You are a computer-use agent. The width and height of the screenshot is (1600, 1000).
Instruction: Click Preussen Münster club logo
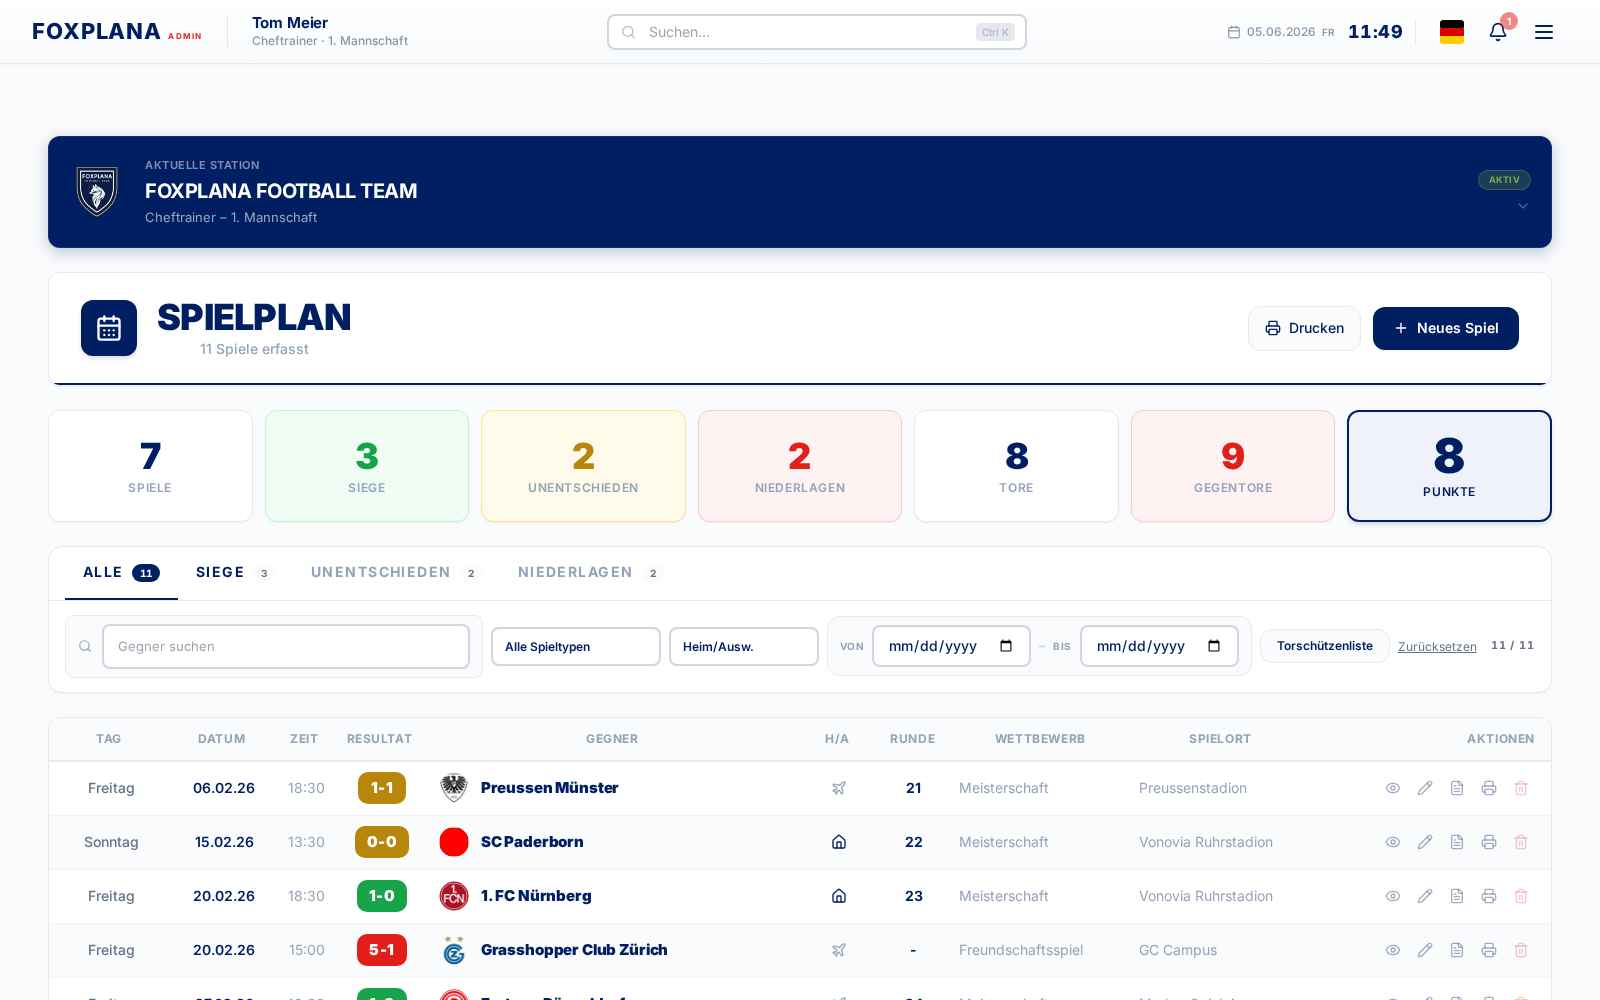coord(454,788)
